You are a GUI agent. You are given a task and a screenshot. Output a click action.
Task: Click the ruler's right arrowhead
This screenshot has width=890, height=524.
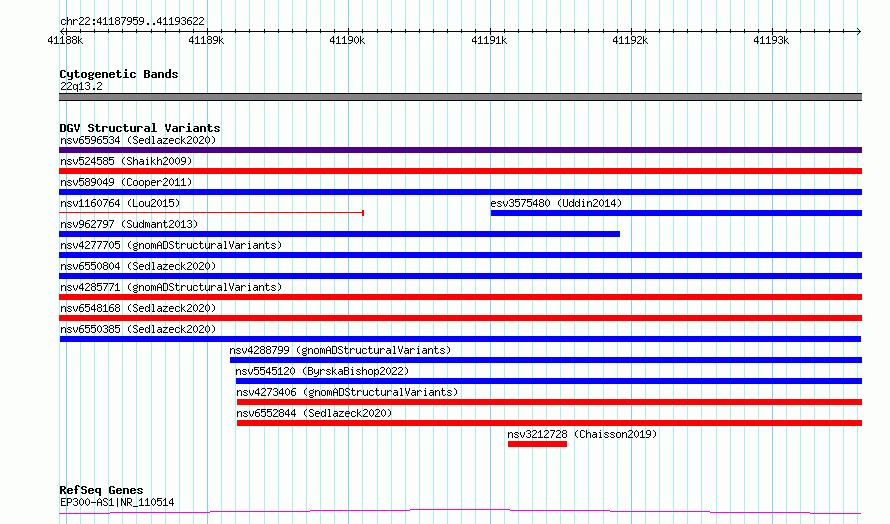(x=859, y=31)
